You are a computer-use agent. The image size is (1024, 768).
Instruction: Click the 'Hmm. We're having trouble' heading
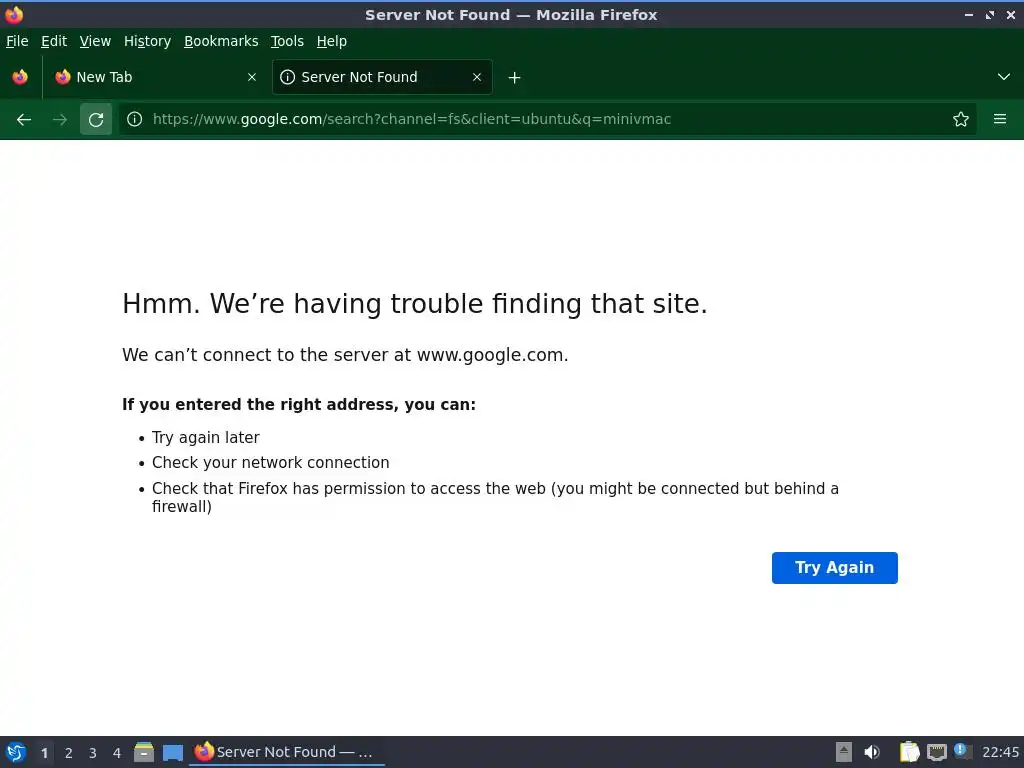(x=415, y=304)
